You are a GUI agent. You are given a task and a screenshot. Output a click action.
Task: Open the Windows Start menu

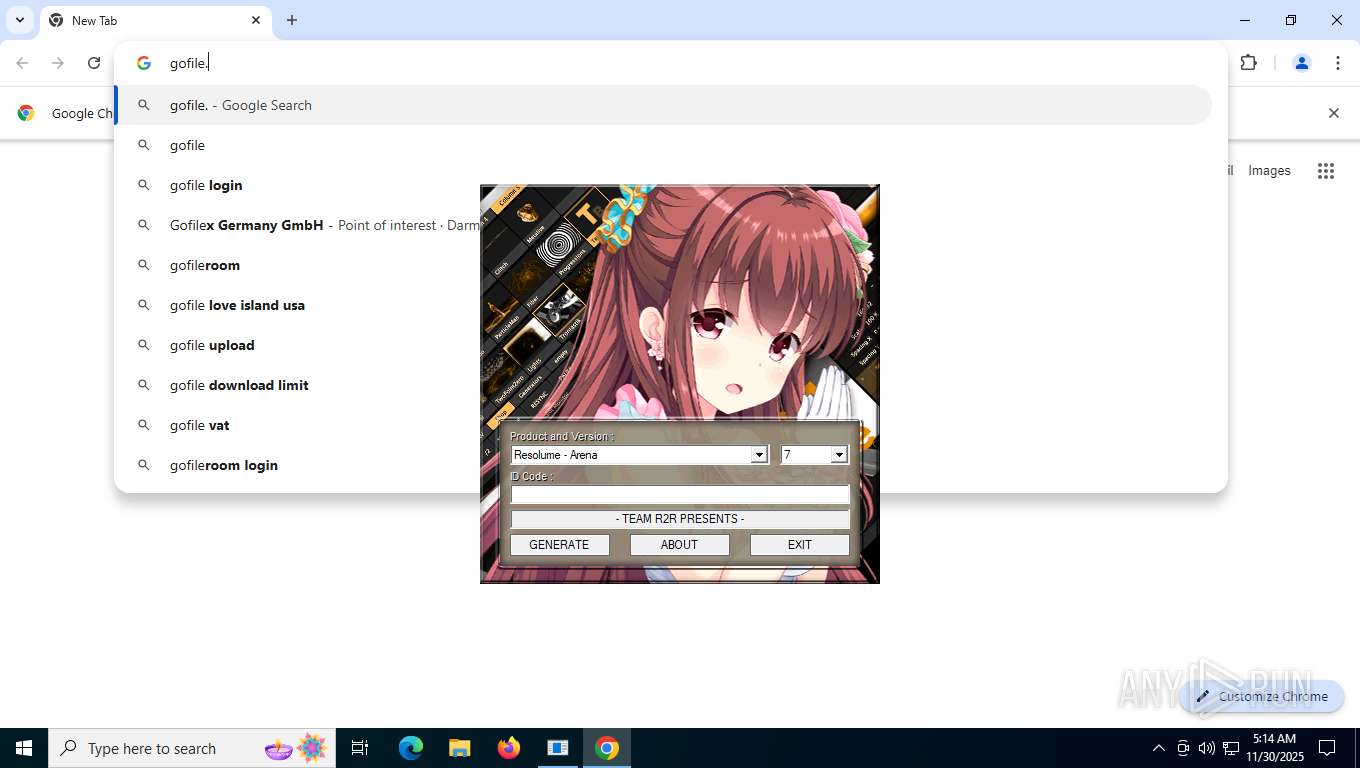point(24,748)
